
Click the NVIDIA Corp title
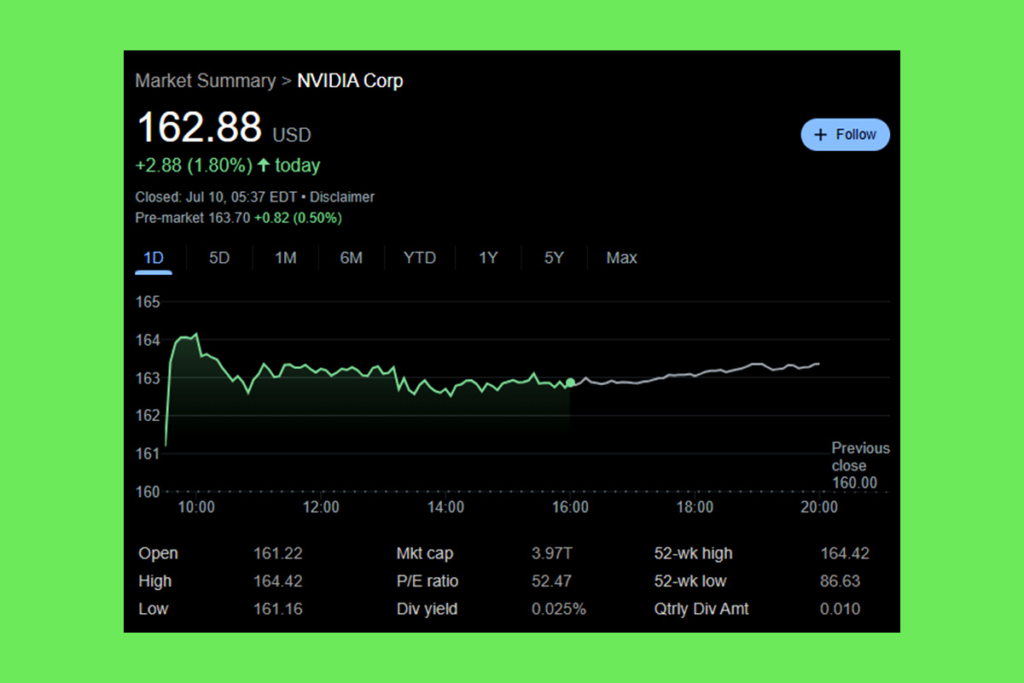click(350, 81)
